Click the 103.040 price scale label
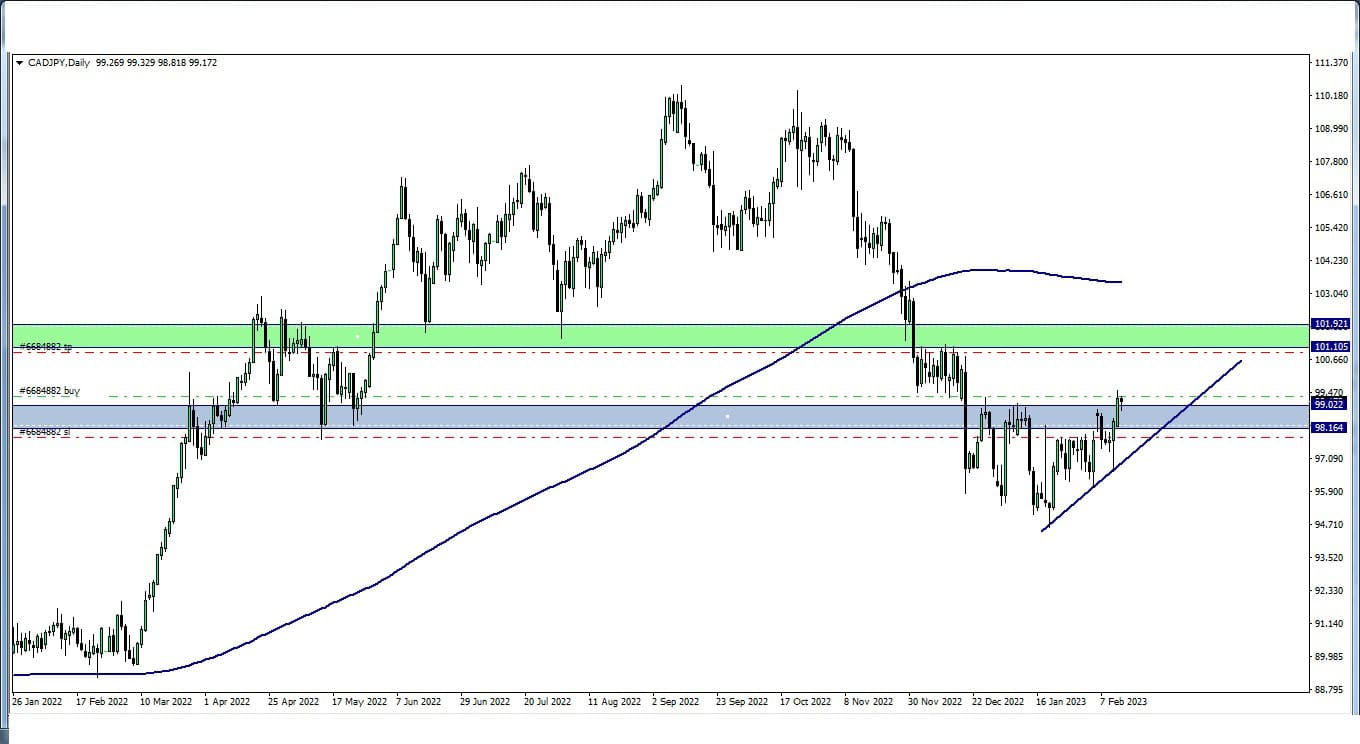Screen dimensions: 1360x744 (1332, 294)
